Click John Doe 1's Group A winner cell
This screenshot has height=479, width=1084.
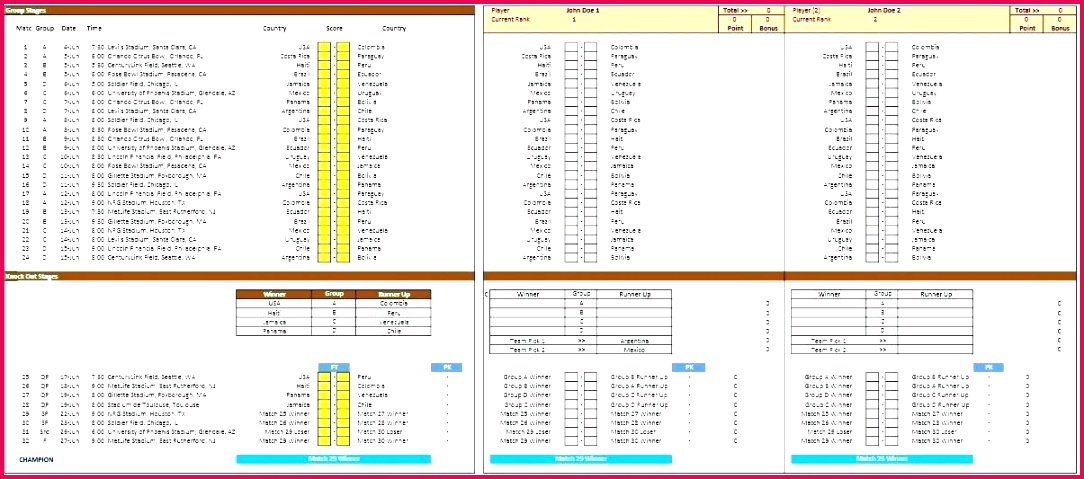pos(527,303)
